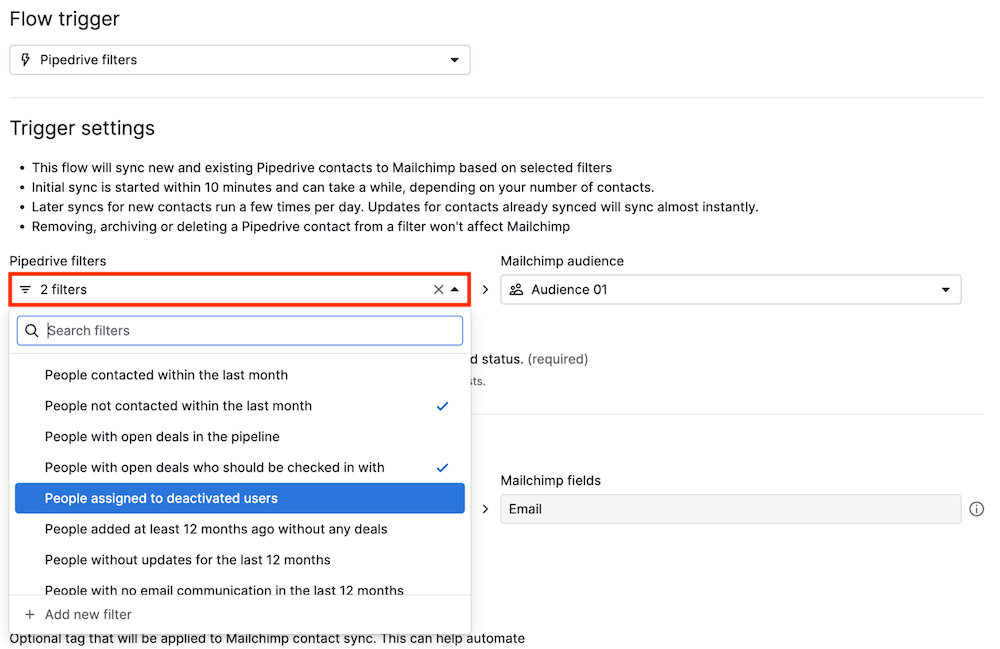This screenshot has height=649, width=1000.
Task: Select People without updates for last 12 months
Action: coord(187,560)
